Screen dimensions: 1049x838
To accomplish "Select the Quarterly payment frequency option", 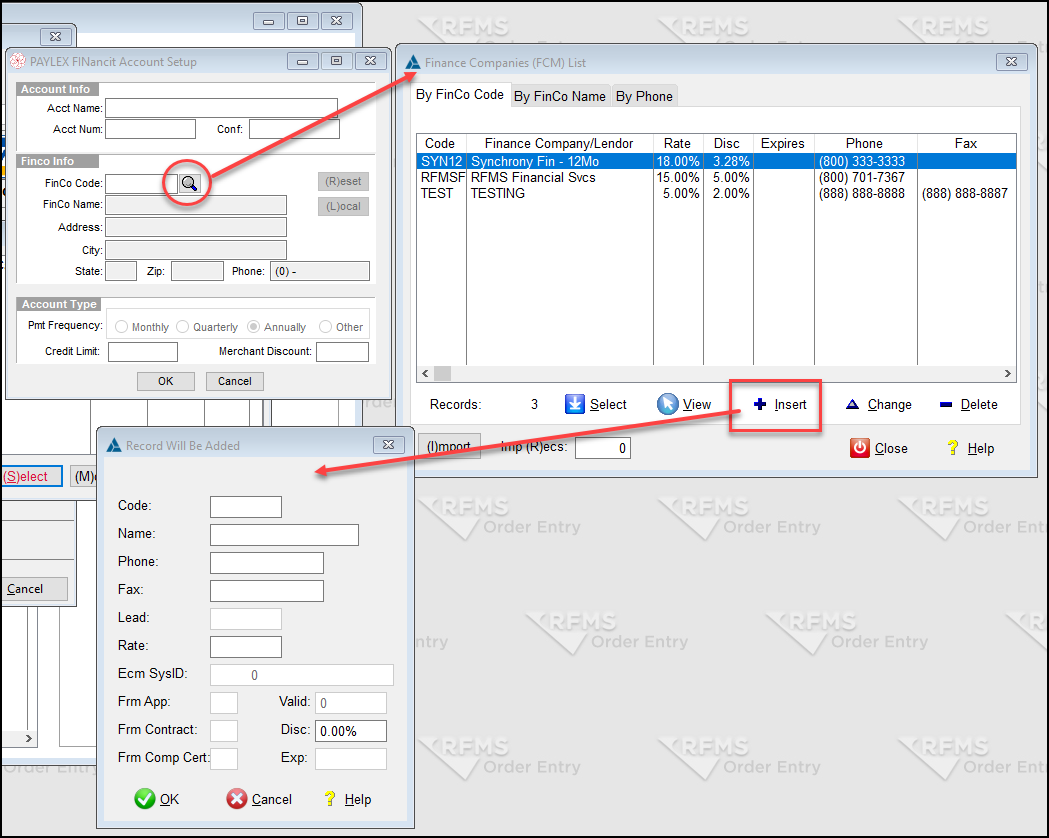I will [x=182, y=327].
